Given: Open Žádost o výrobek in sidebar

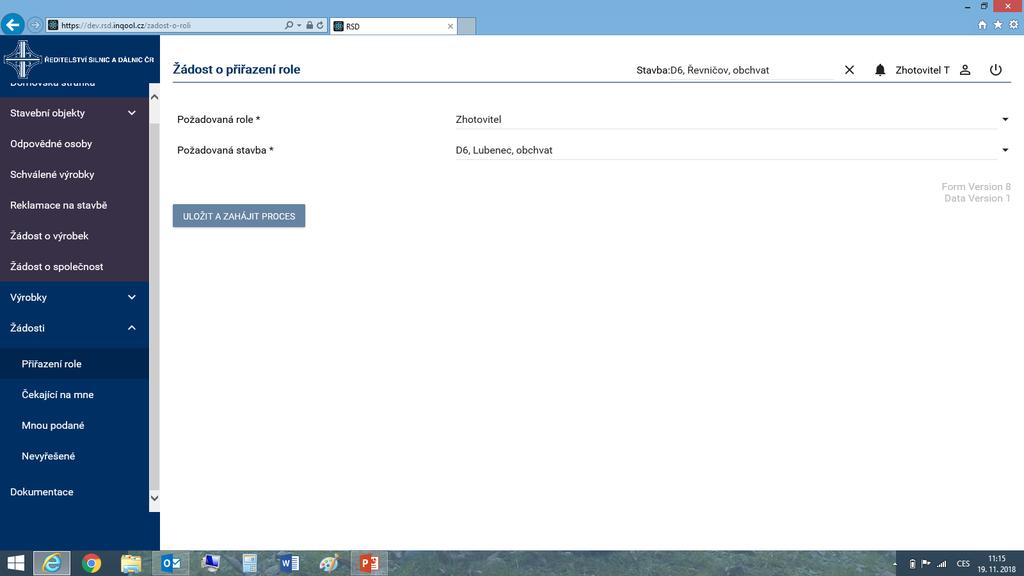Looking at the screenshot, I should (x=74, y=236).
